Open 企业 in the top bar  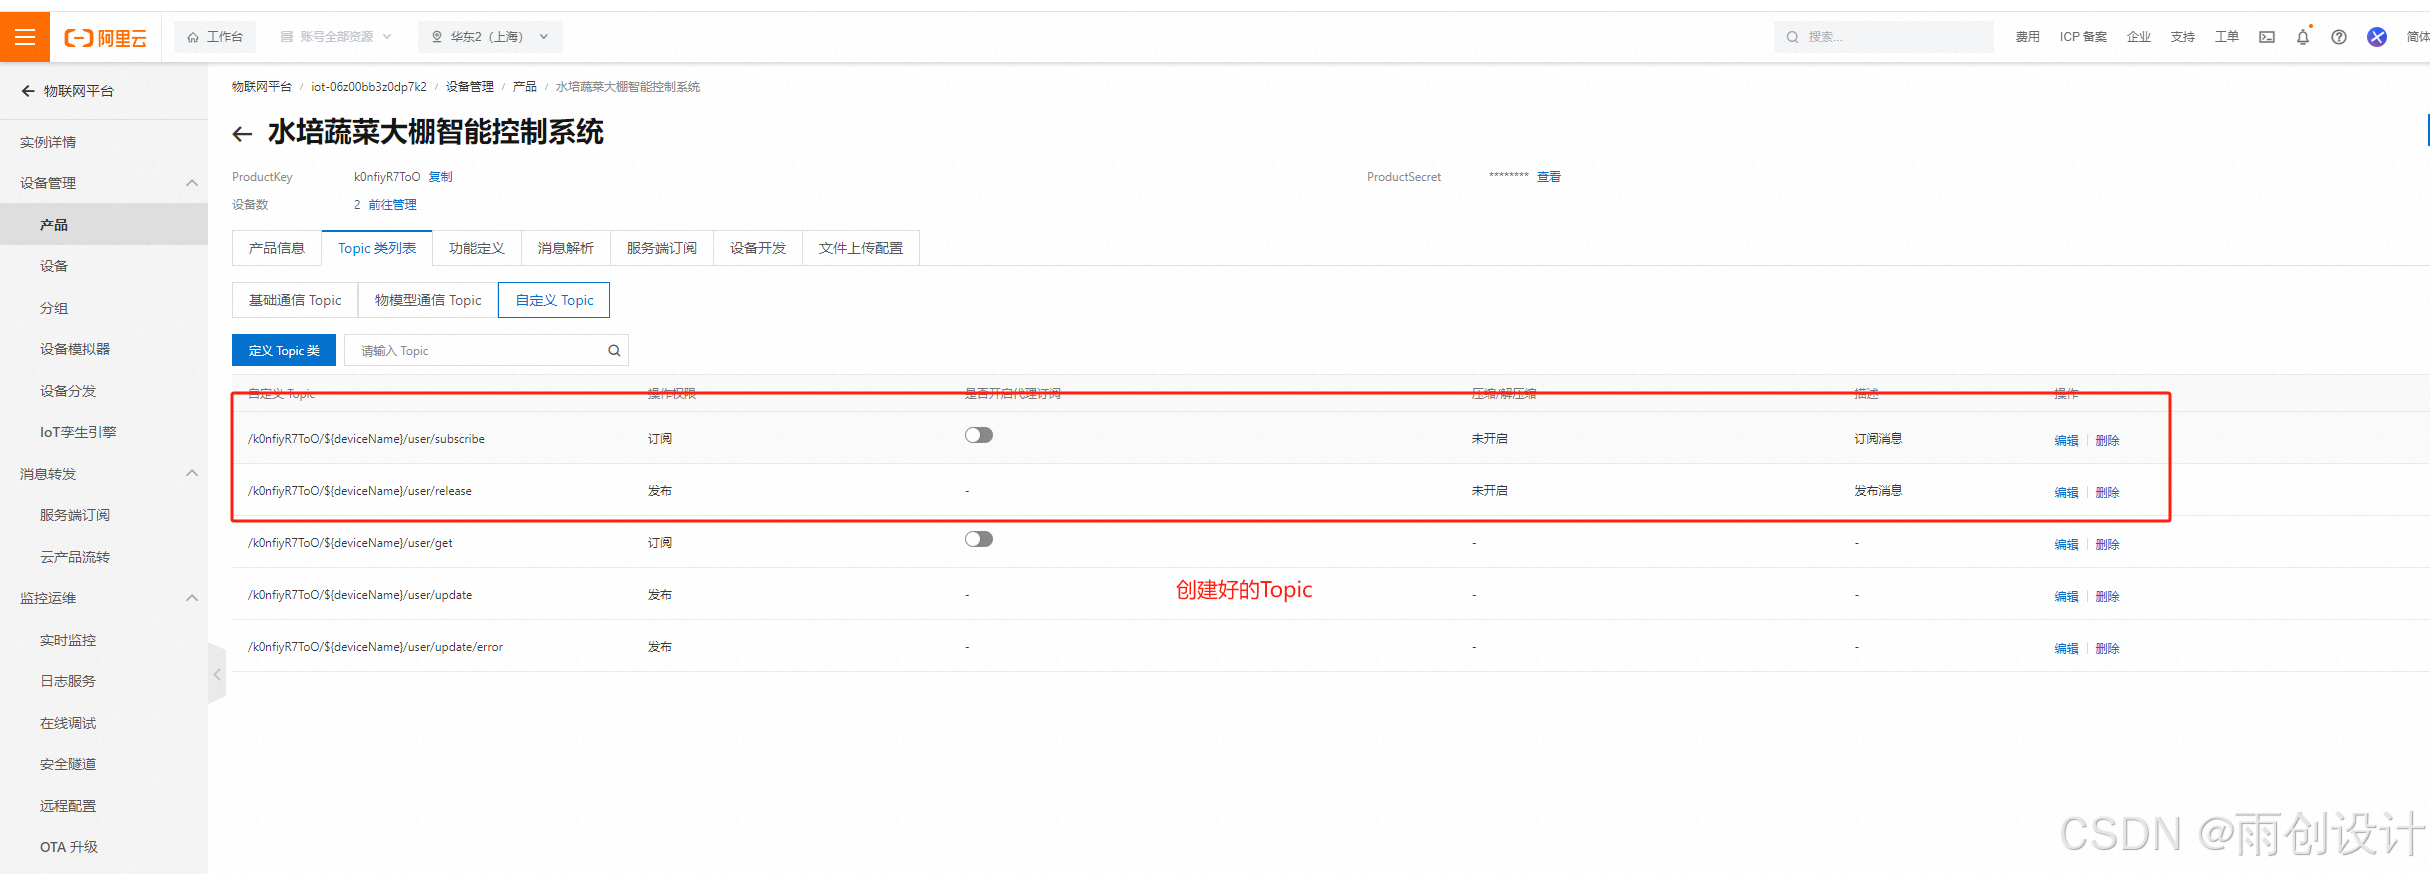click(x=2139, y=37)
